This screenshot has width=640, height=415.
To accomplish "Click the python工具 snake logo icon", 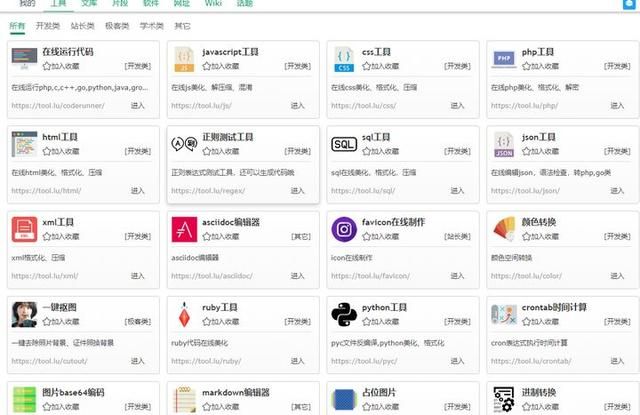I will pos(344,315).
